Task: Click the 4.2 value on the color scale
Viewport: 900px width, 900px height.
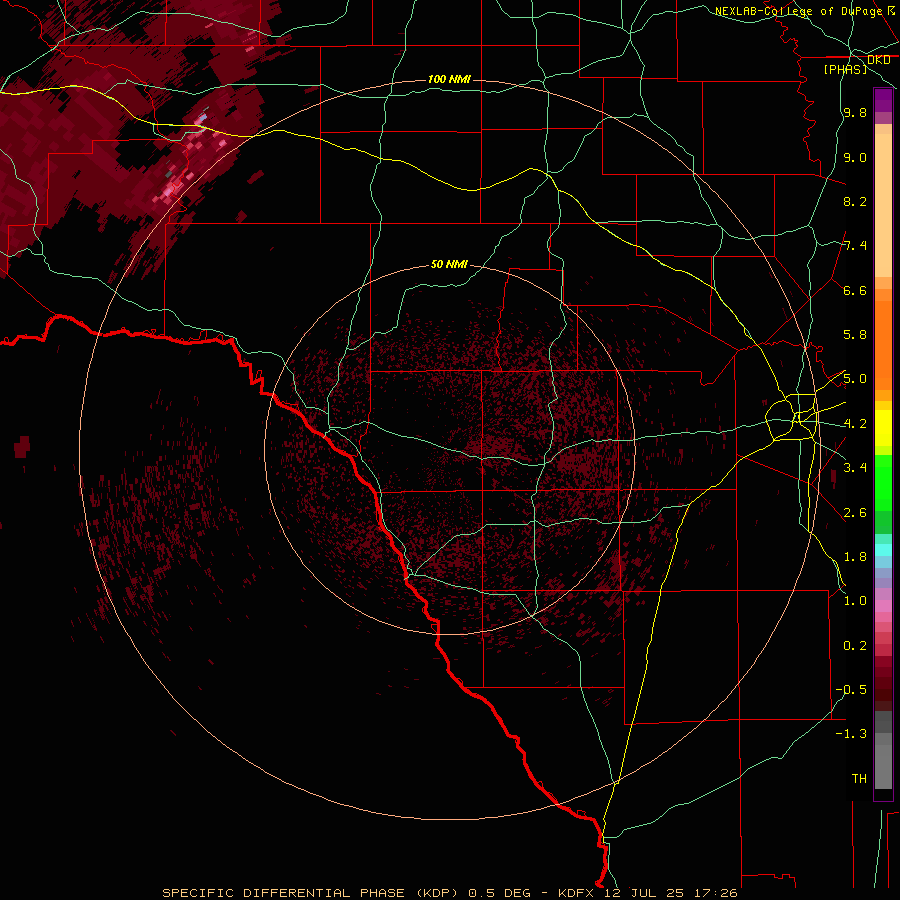Action: 855,424
